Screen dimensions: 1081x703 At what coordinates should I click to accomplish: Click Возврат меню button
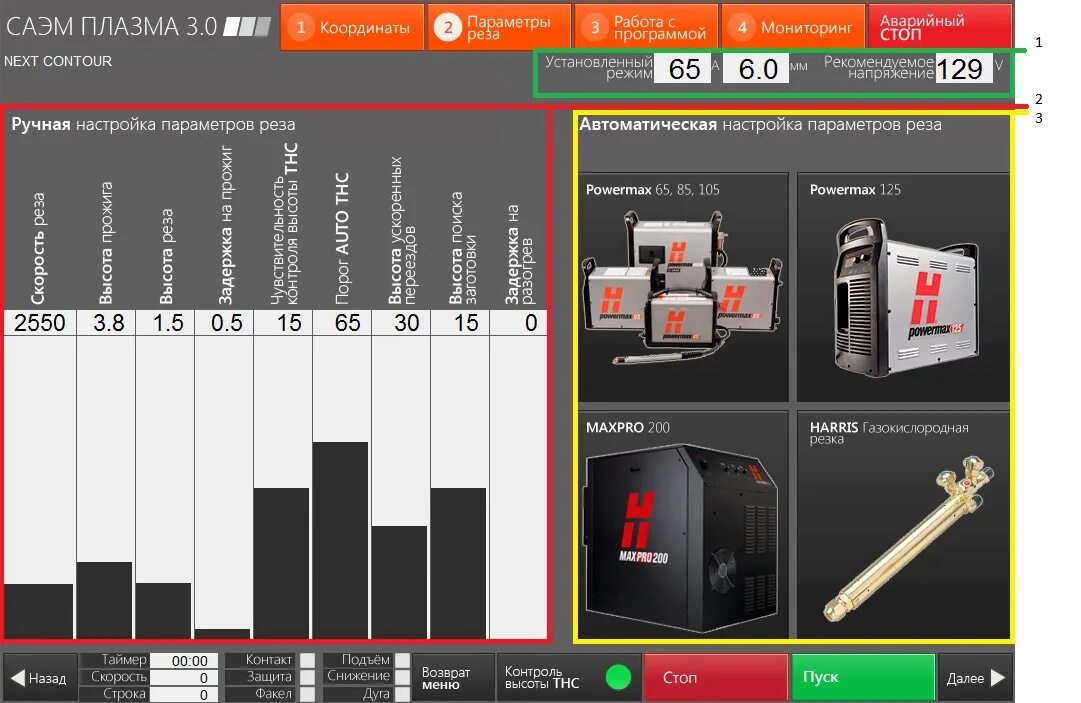453,677
